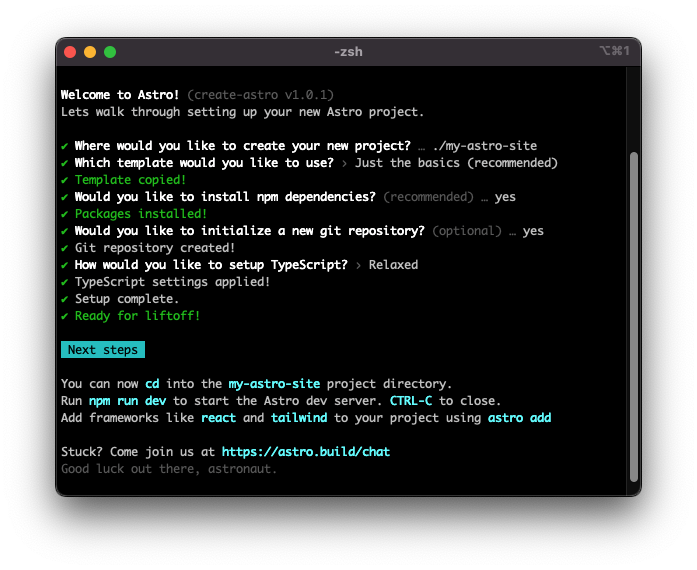Click the '(create-astro v1.0.1)' version text
Viewport: 697px width, 570px height.
260,95
